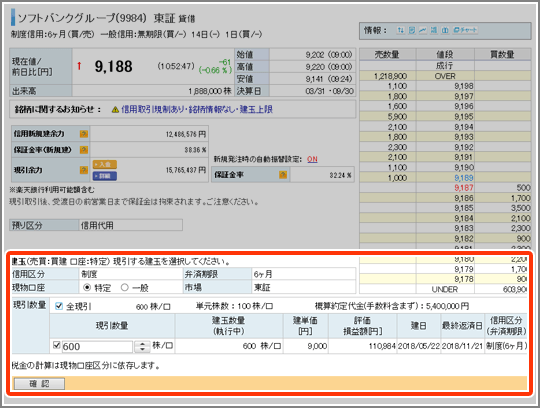Click the 成行 row in the order book

click(x=445, y=66)
